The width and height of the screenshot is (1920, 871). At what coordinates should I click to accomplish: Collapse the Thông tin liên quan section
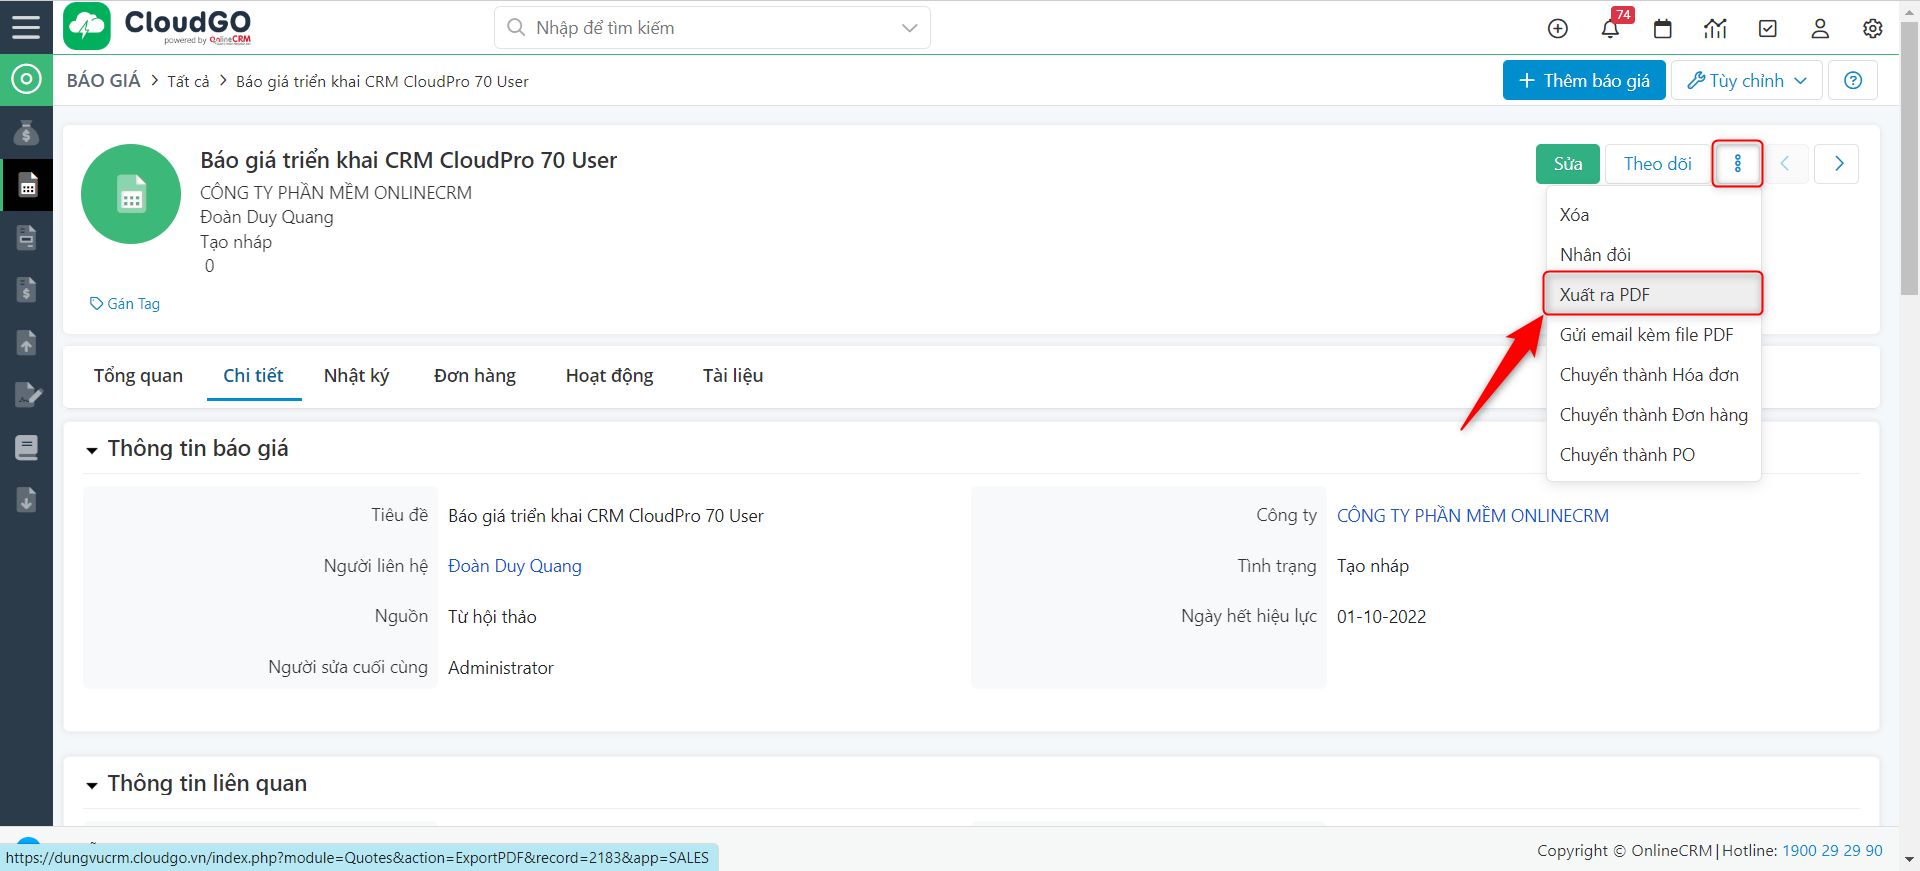[x=92, y=785]
